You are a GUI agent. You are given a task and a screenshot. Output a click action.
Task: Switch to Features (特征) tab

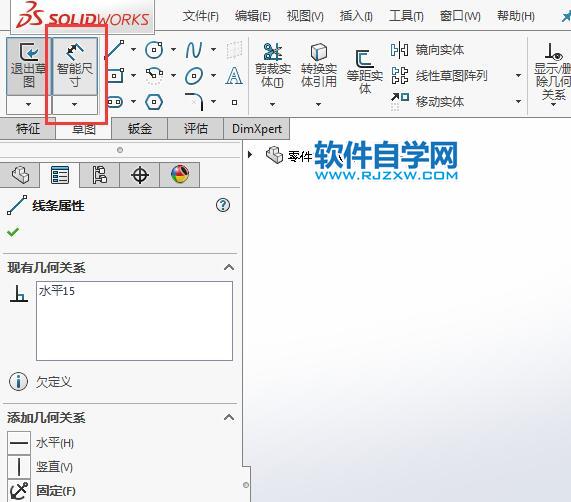(x=28, y=129)
